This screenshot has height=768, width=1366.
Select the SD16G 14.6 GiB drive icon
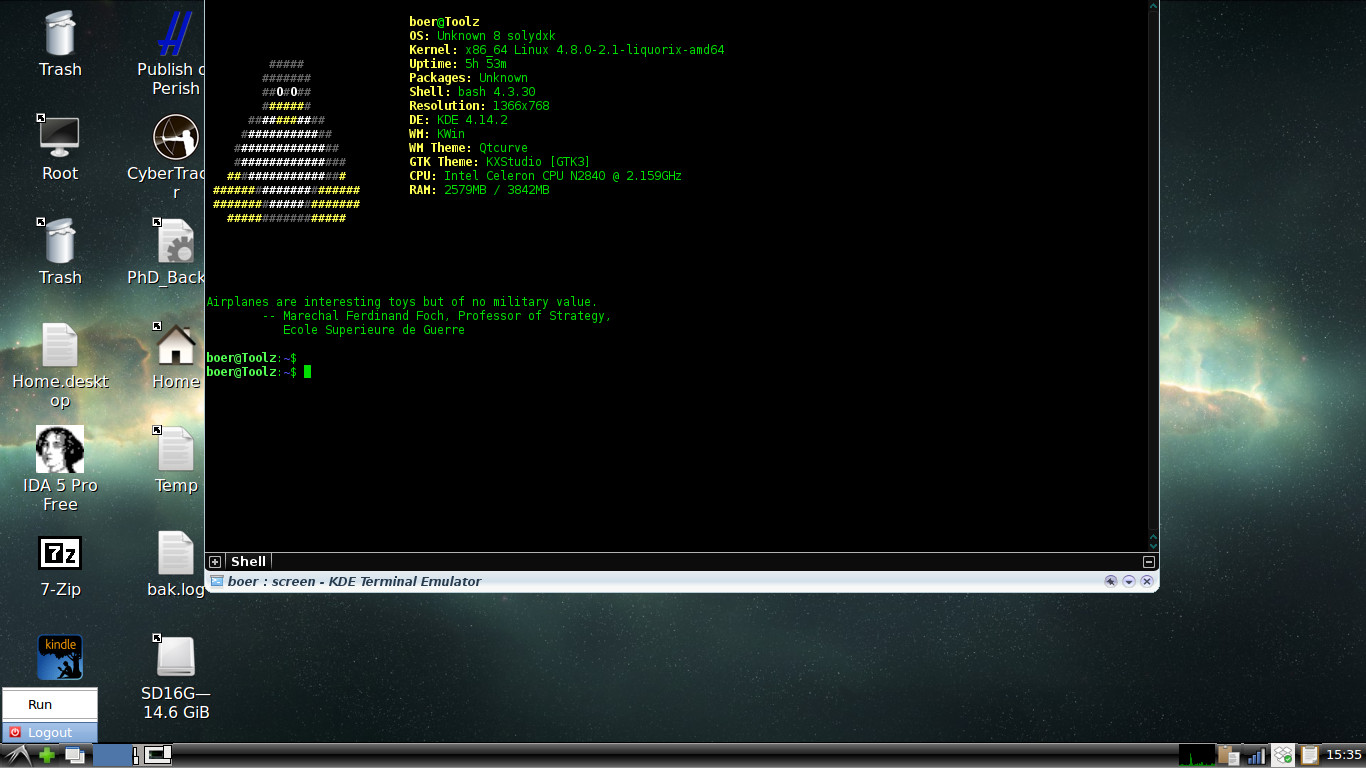coord(175,657)
